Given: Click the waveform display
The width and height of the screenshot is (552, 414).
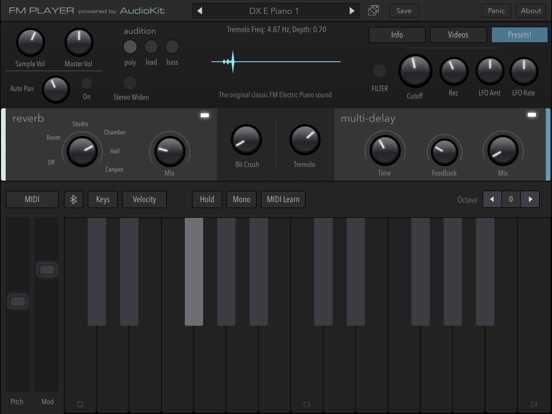Looking at the screenshot, I should (276, 62).
